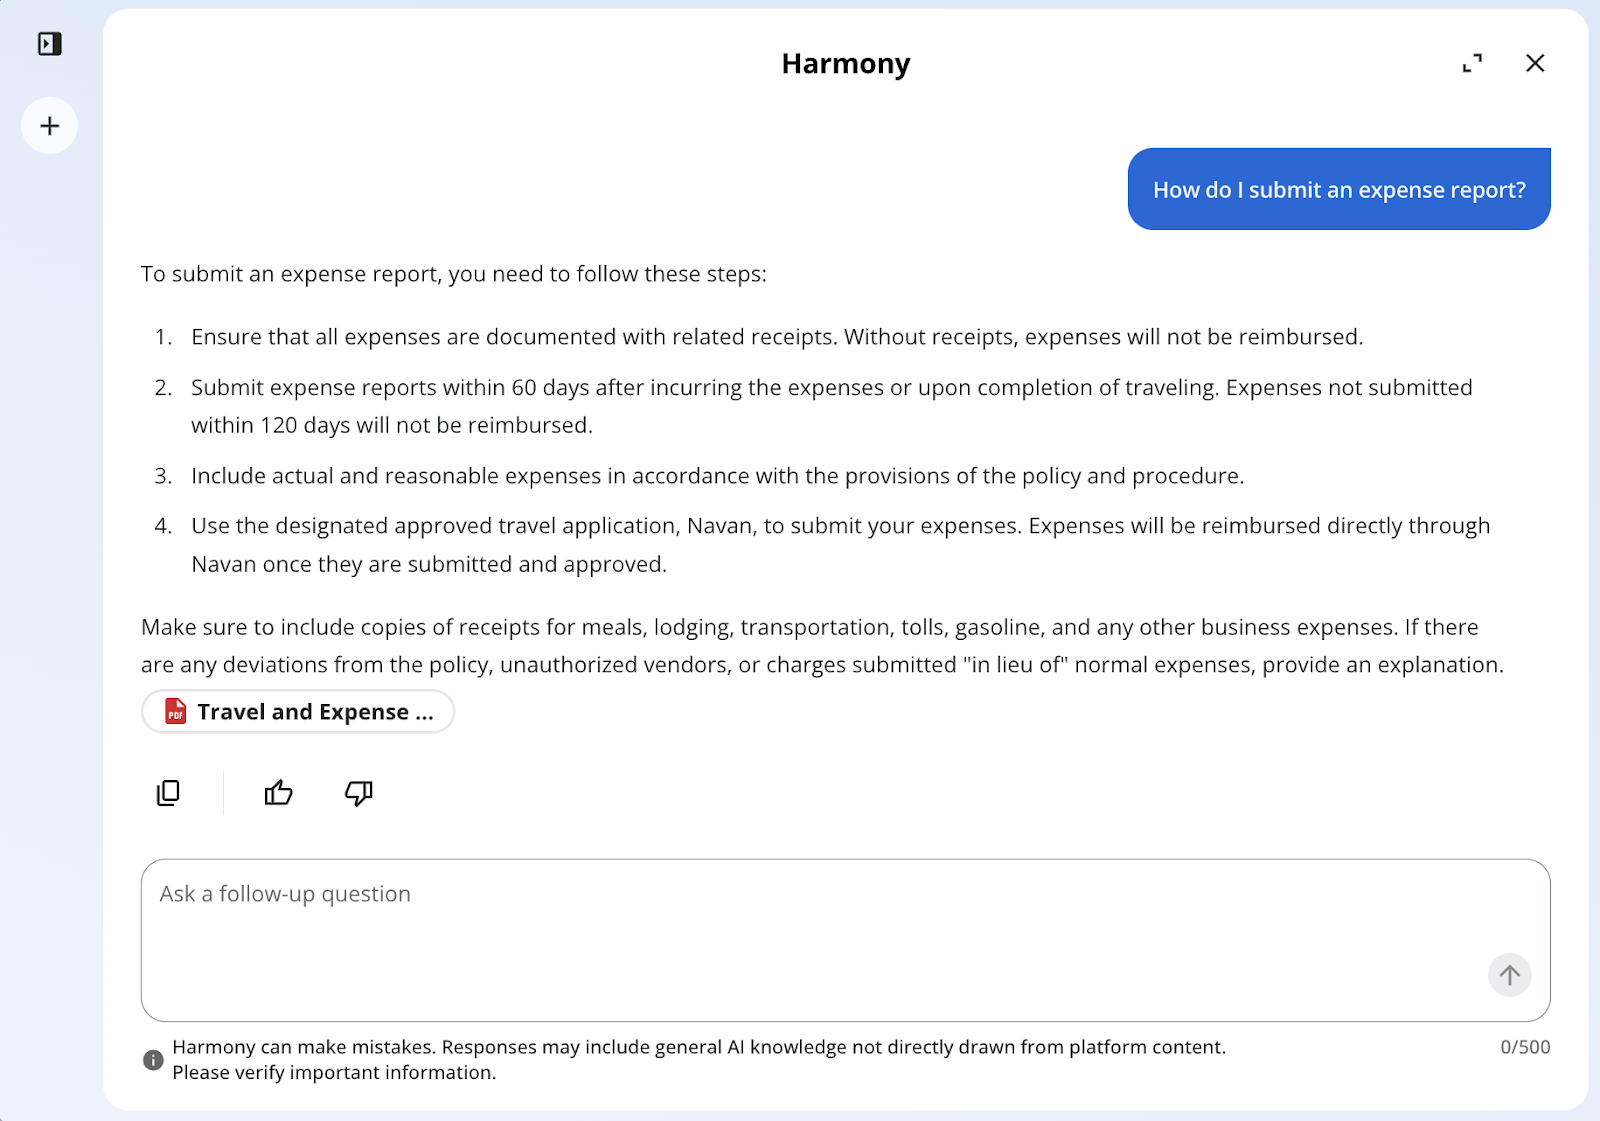Start a new chat with plus button
This screenshot has width=1600, height=1121.
[x=49, y=126]
